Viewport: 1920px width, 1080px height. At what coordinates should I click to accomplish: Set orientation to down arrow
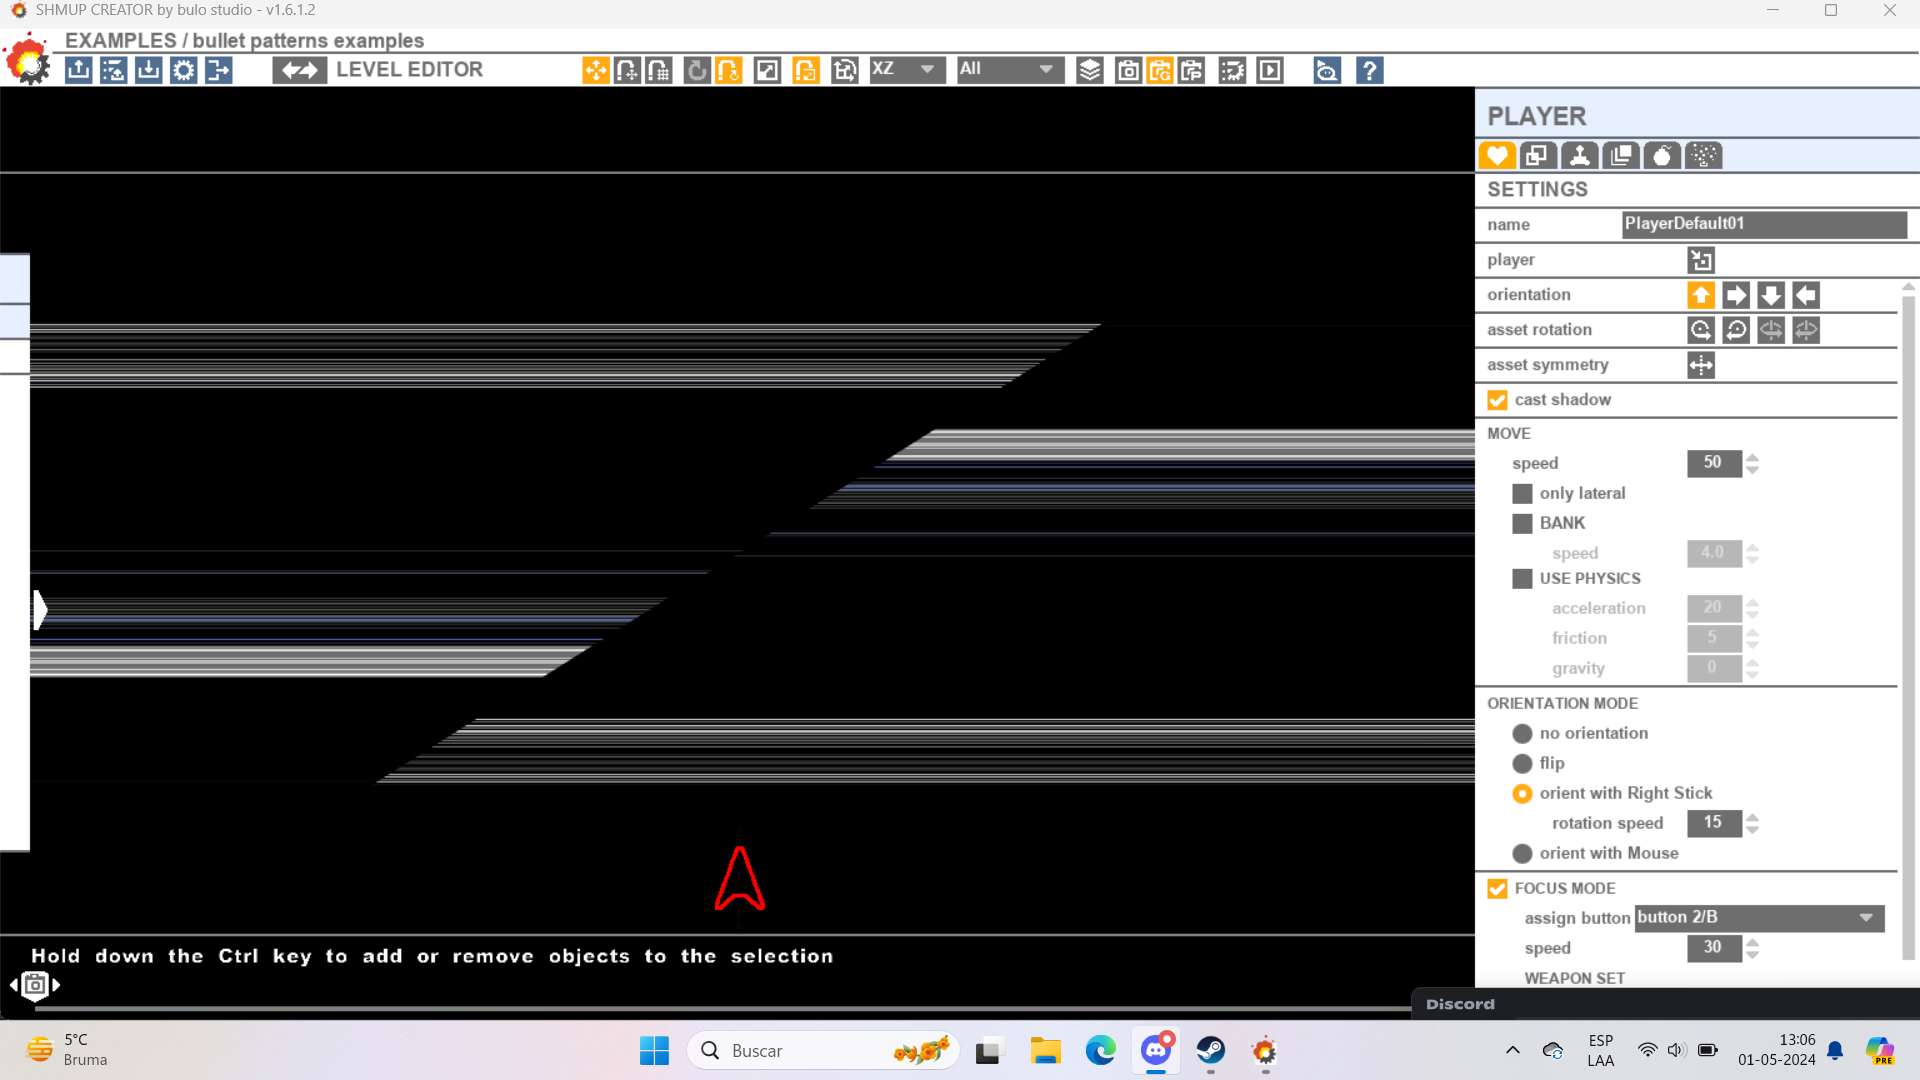(1771, 295)
